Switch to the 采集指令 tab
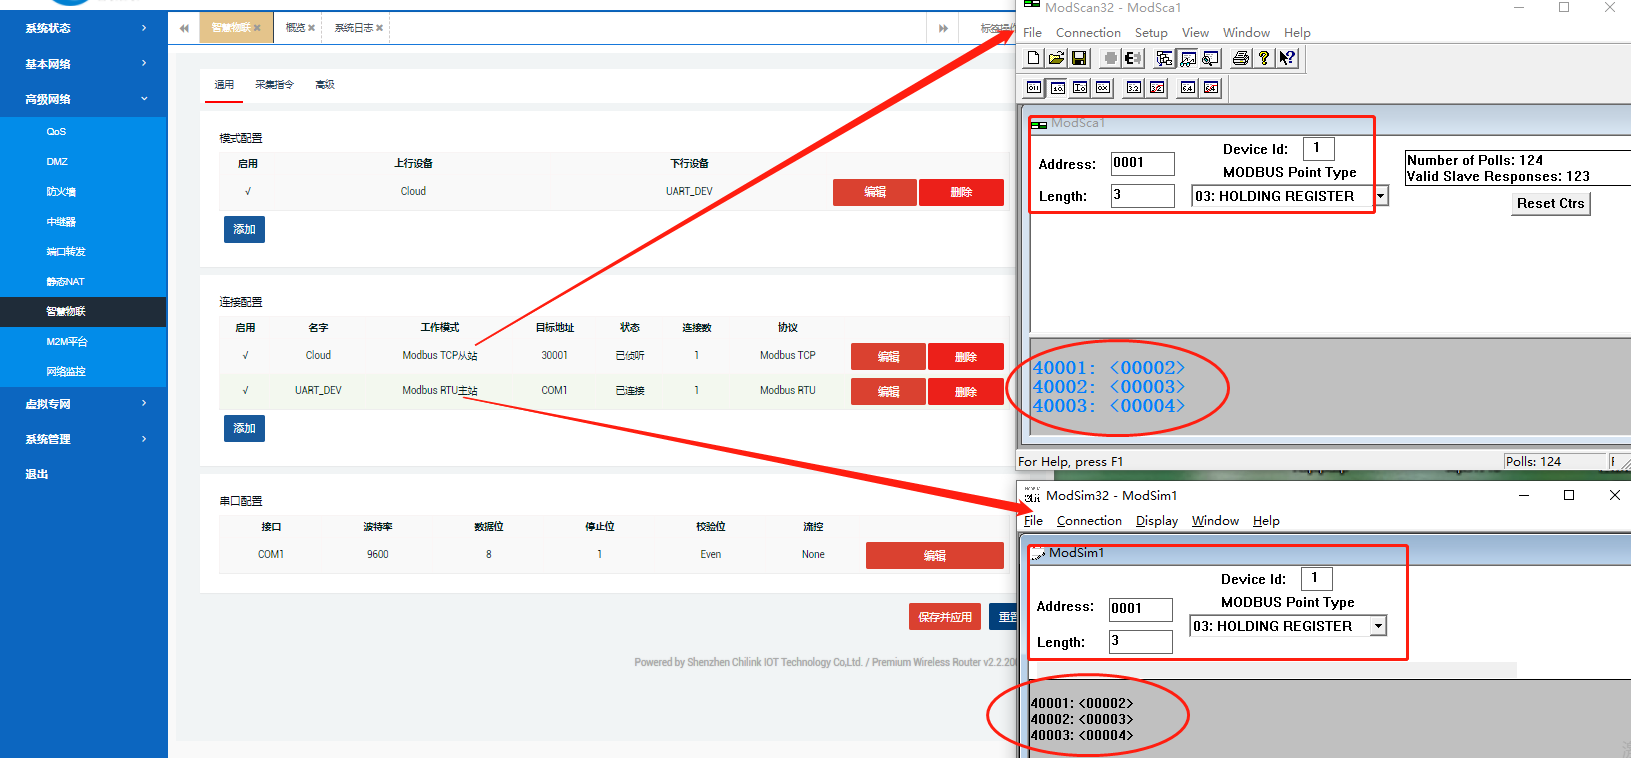 [x=274, y=85]
